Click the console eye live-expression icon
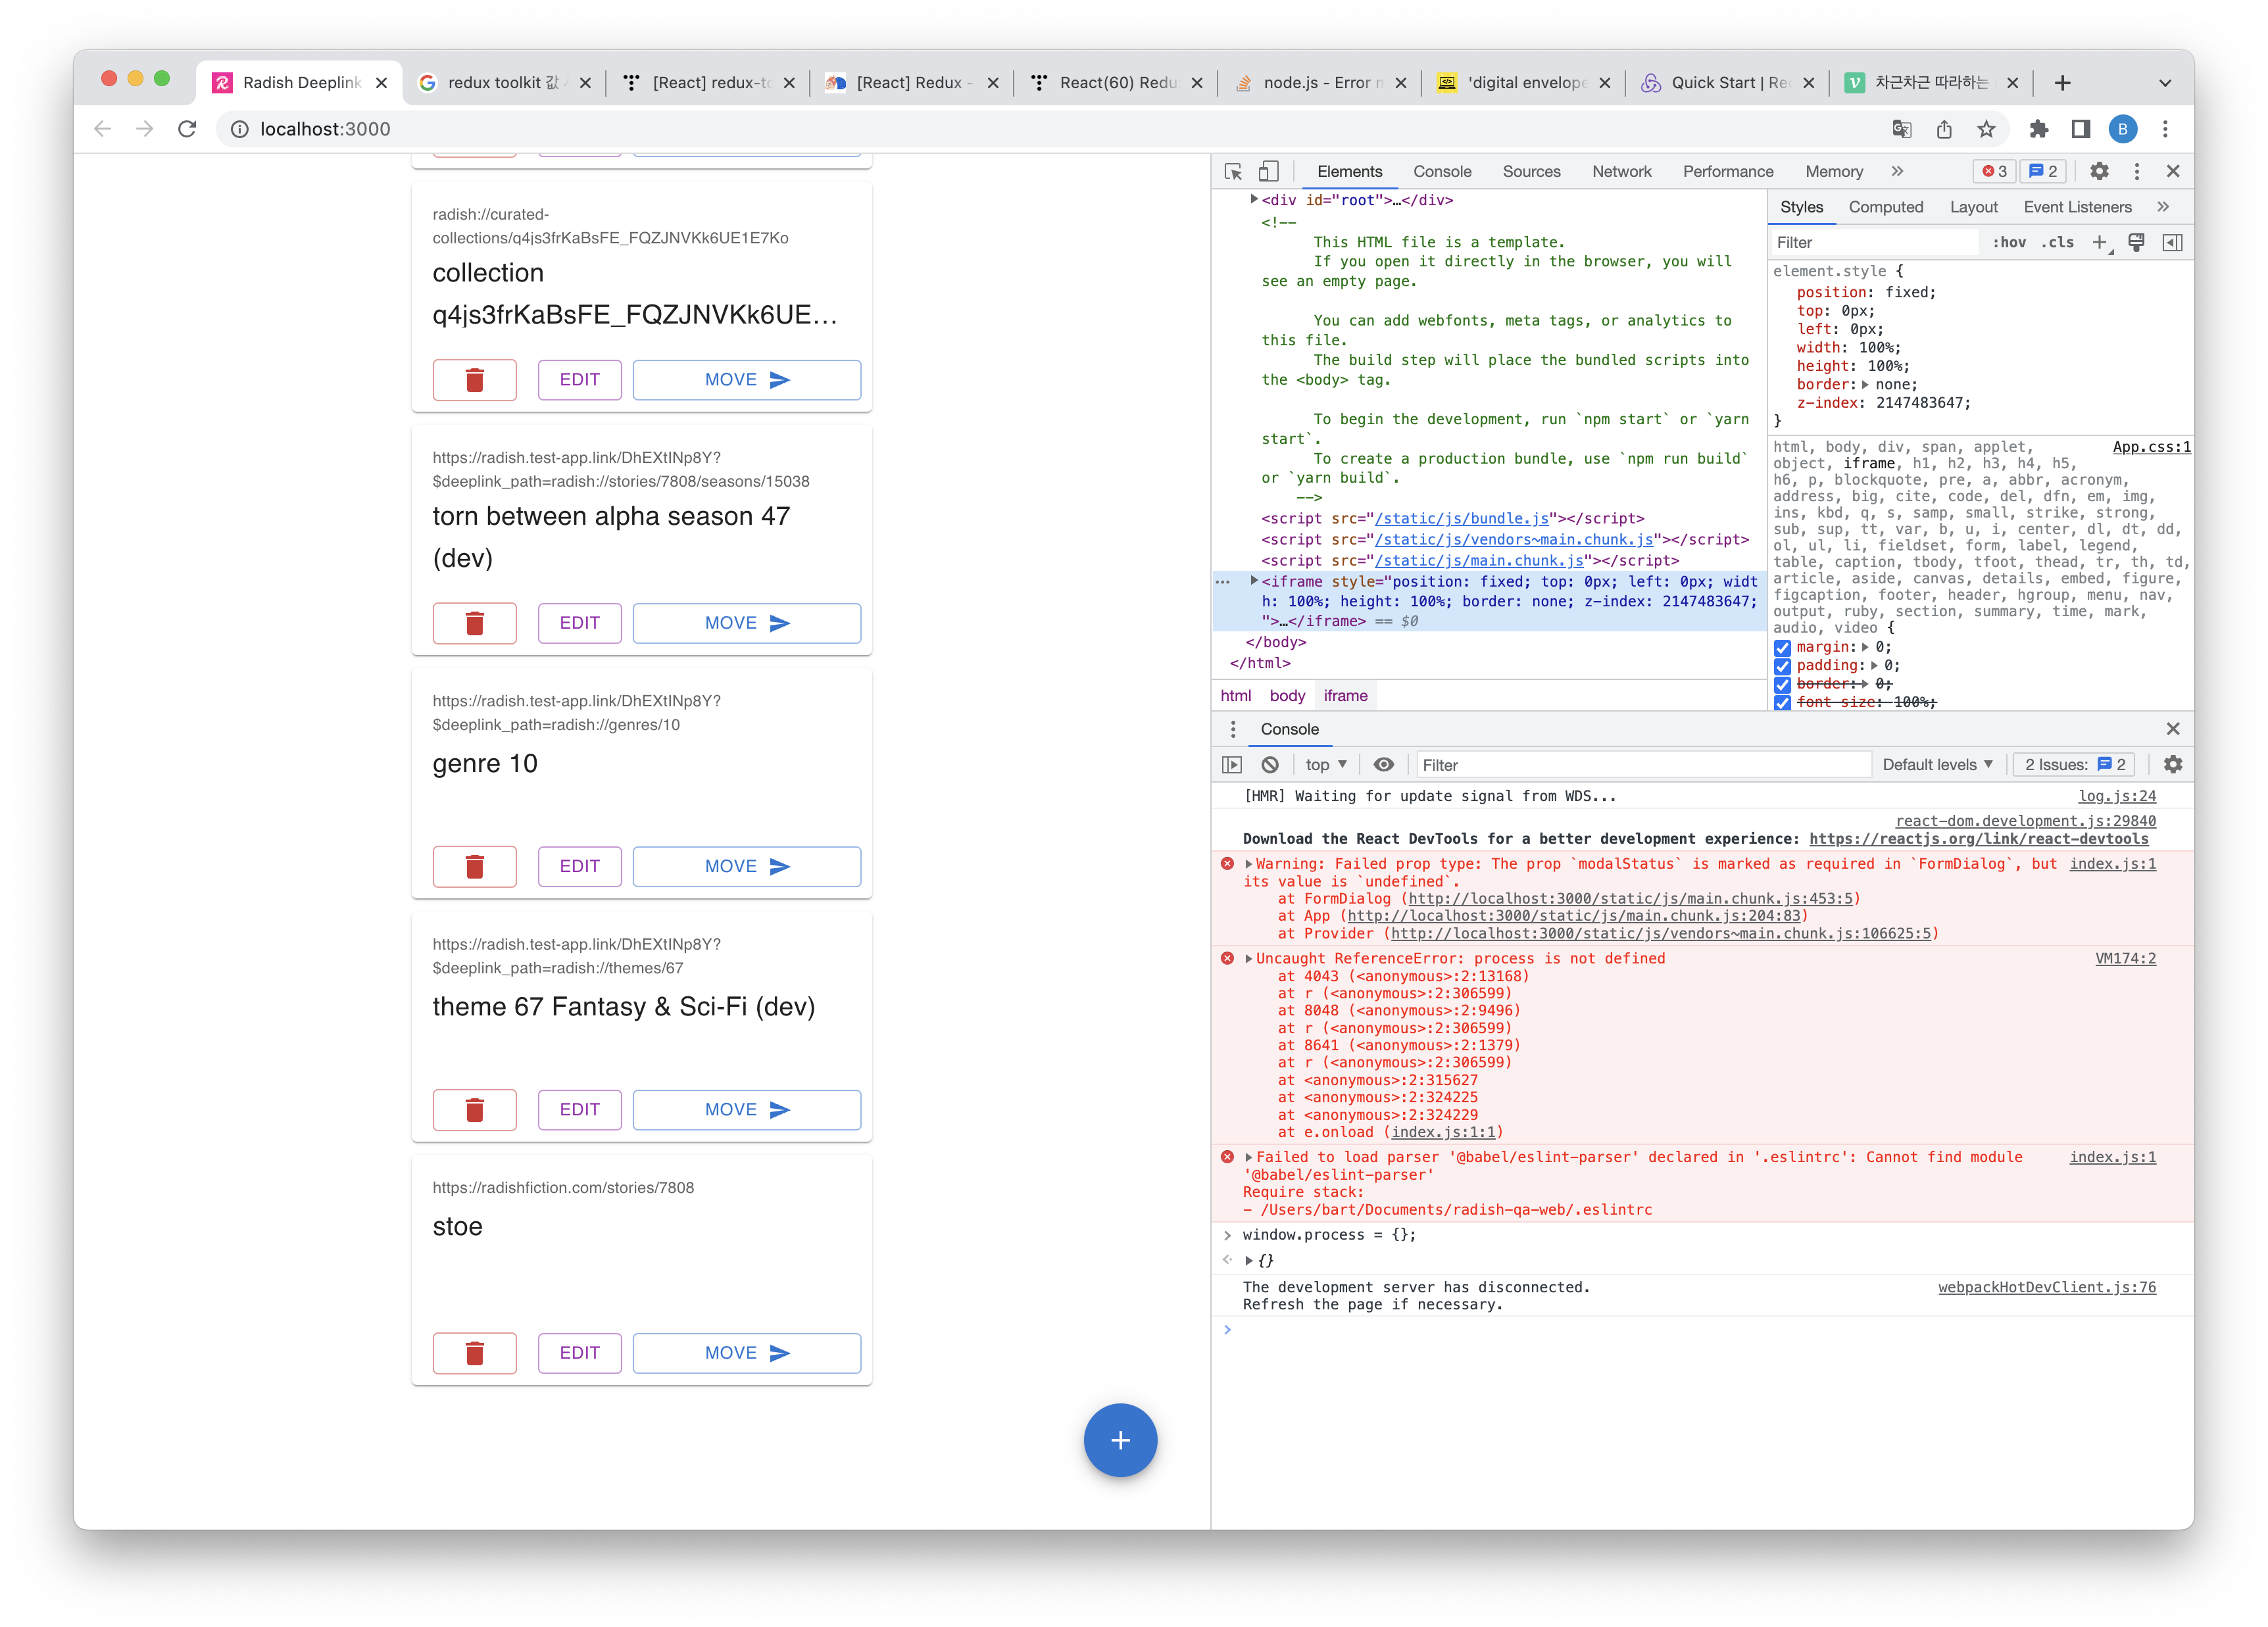The height and width of the screenshot is (1627, 2268). [1383, 765]
